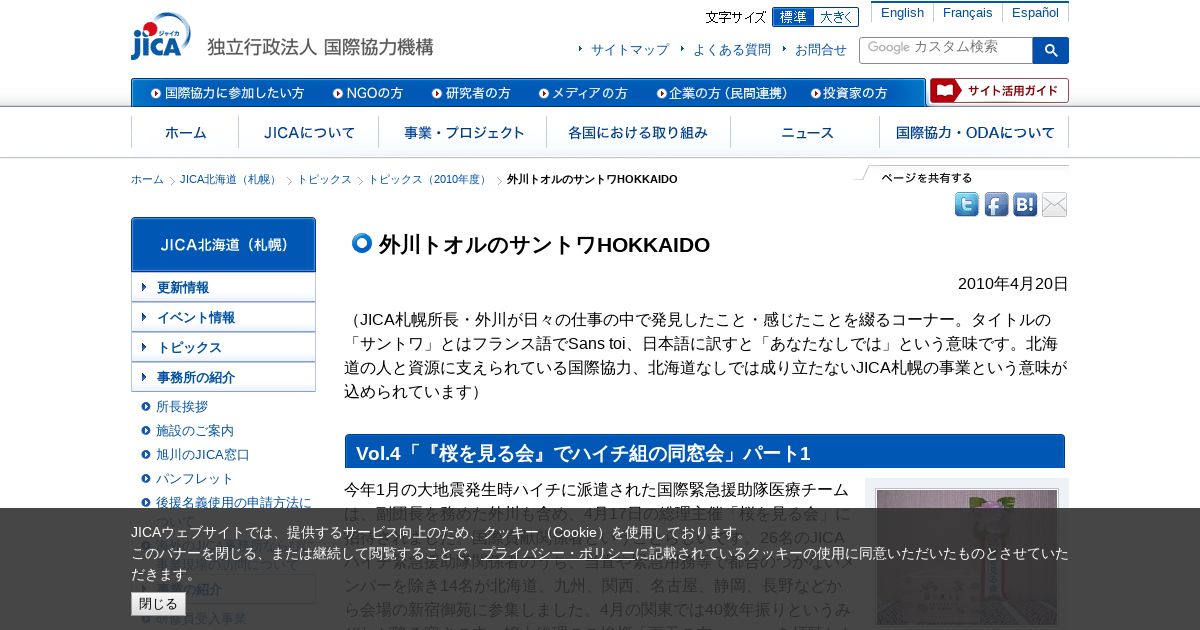The image size is (1200, 630).
Task: Share page by email icon
Action: pyautogui.click(x=1054, y=205)
